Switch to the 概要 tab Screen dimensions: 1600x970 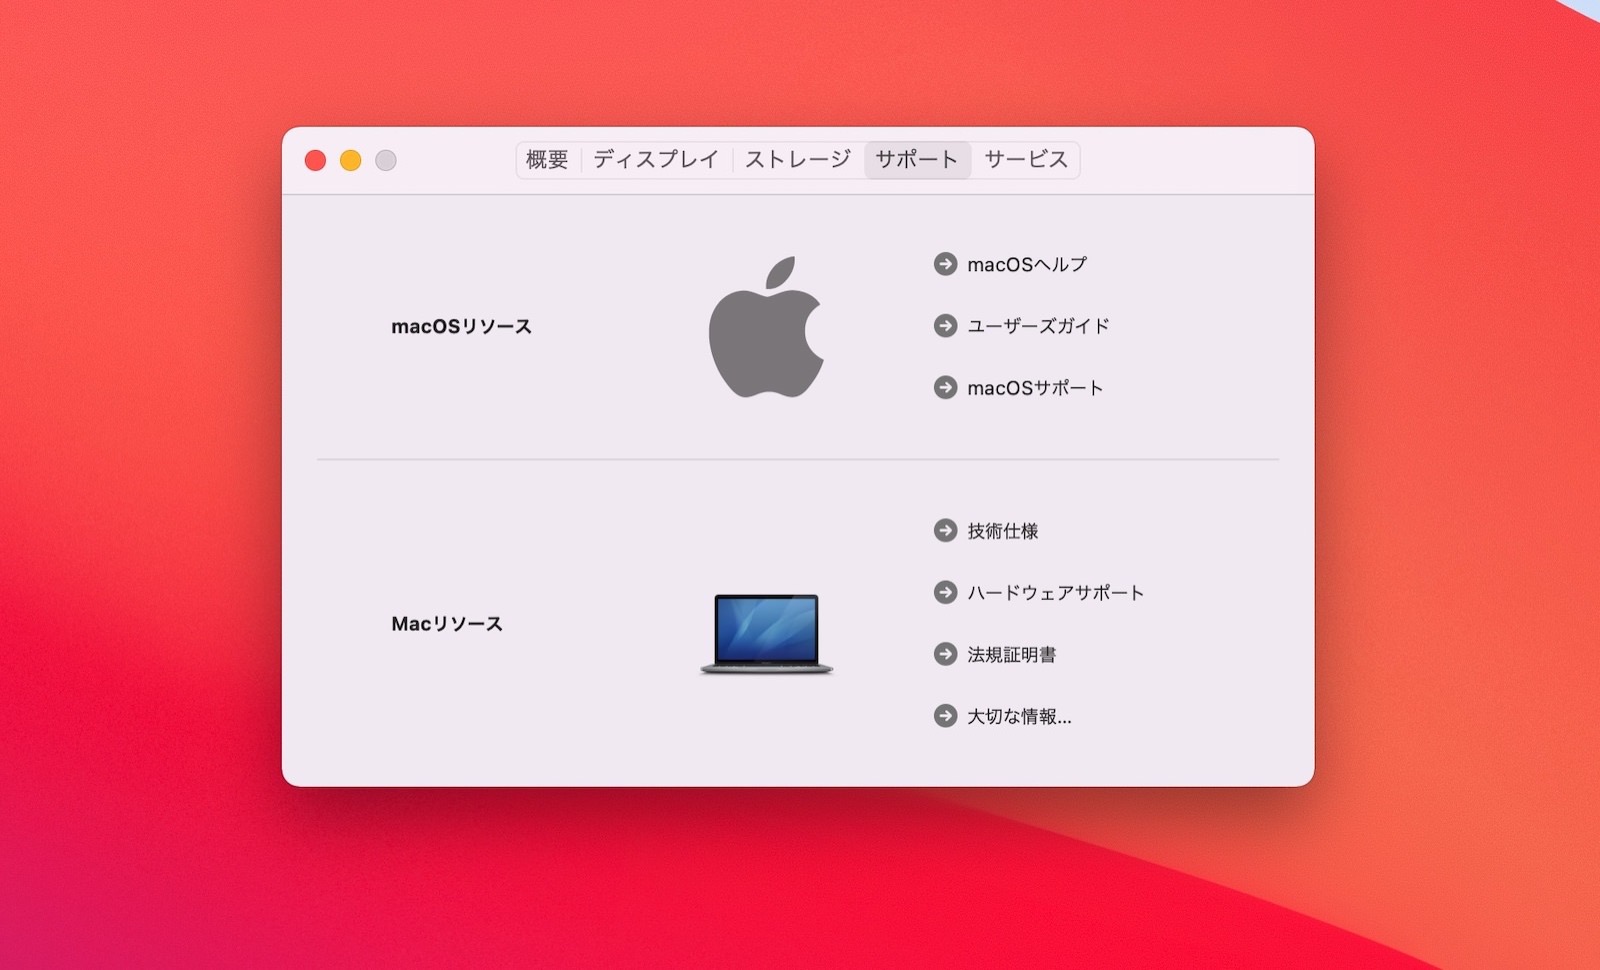547,160
